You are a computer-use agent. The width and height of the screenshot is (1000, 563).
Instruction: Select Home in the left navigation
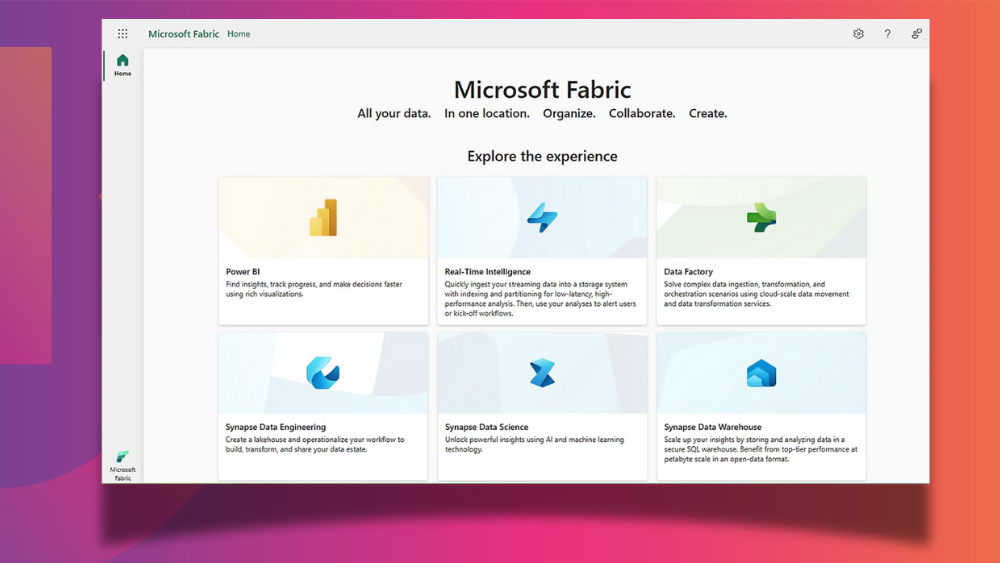tap(122, 65)
